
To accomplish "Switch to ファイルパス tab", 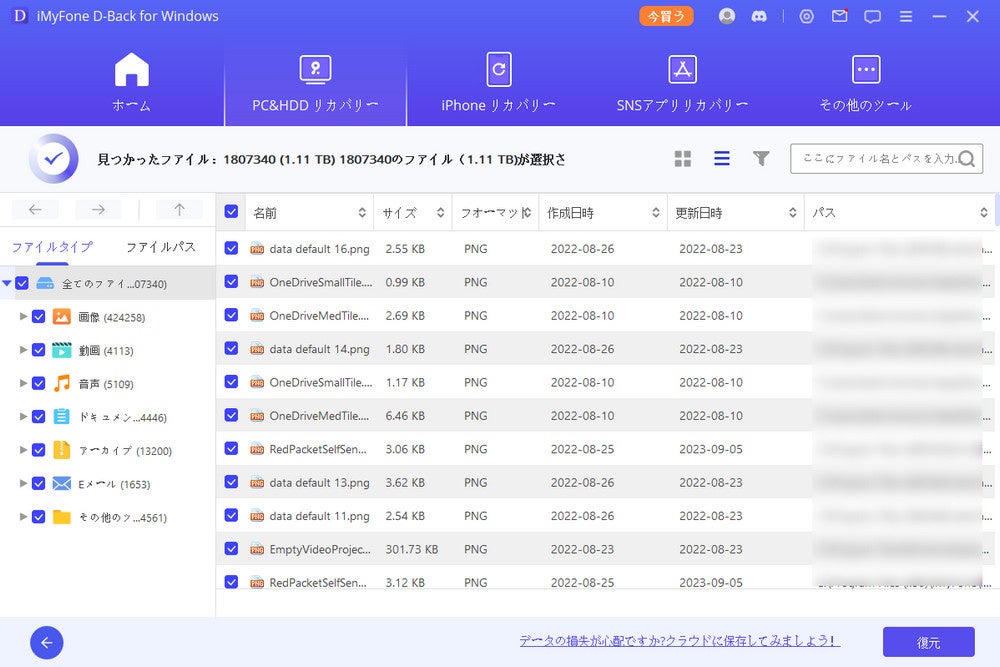I will [x=160, y=247].
